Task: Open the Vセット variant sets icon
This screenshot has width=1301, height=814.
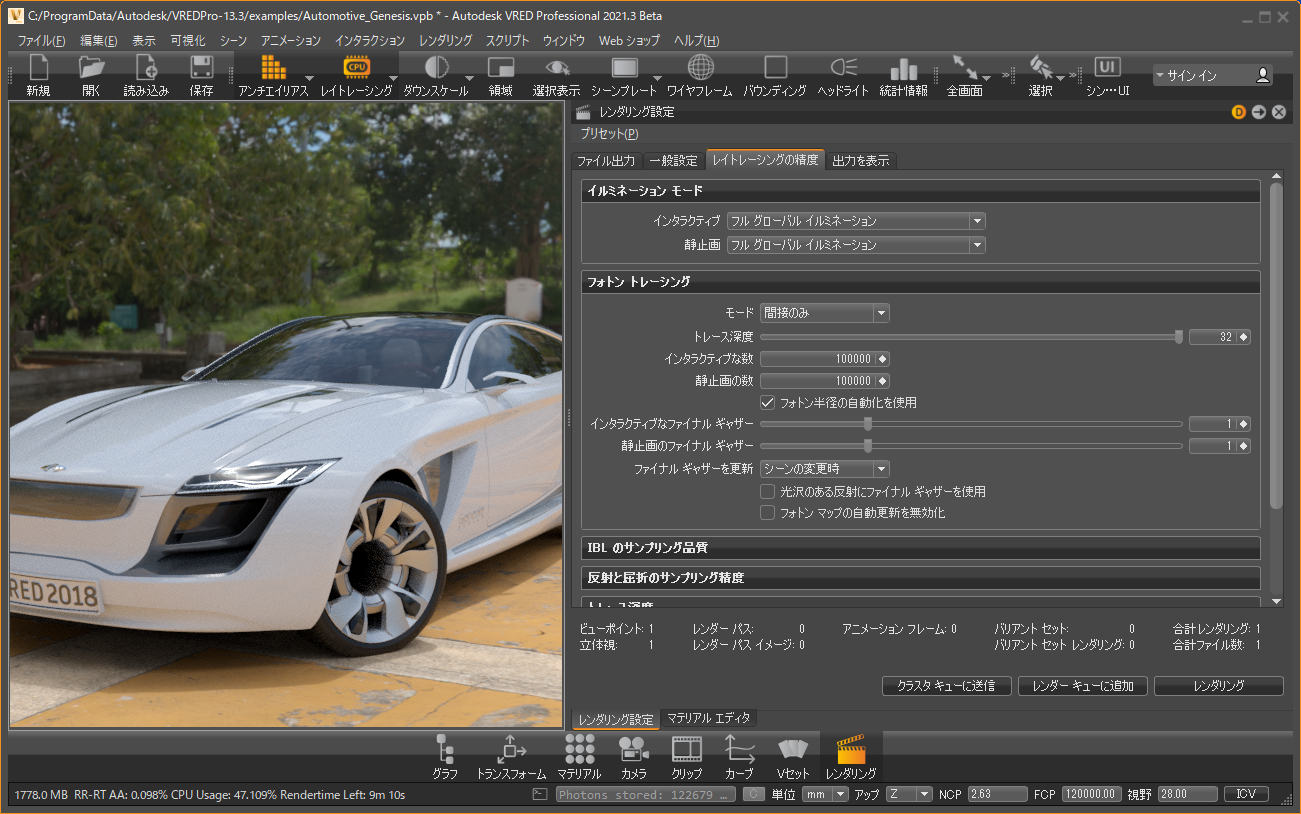Action: click(x=793, y=750)
